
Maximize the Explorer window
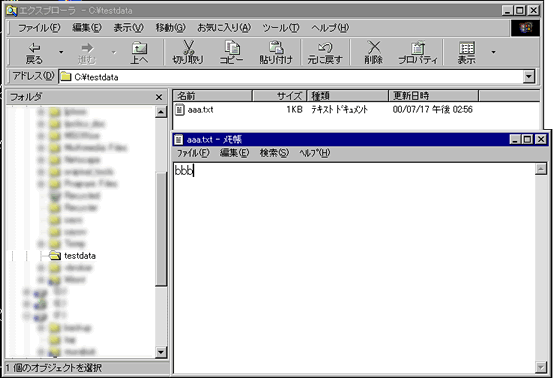pyautogui.click(x=520, y=10)
